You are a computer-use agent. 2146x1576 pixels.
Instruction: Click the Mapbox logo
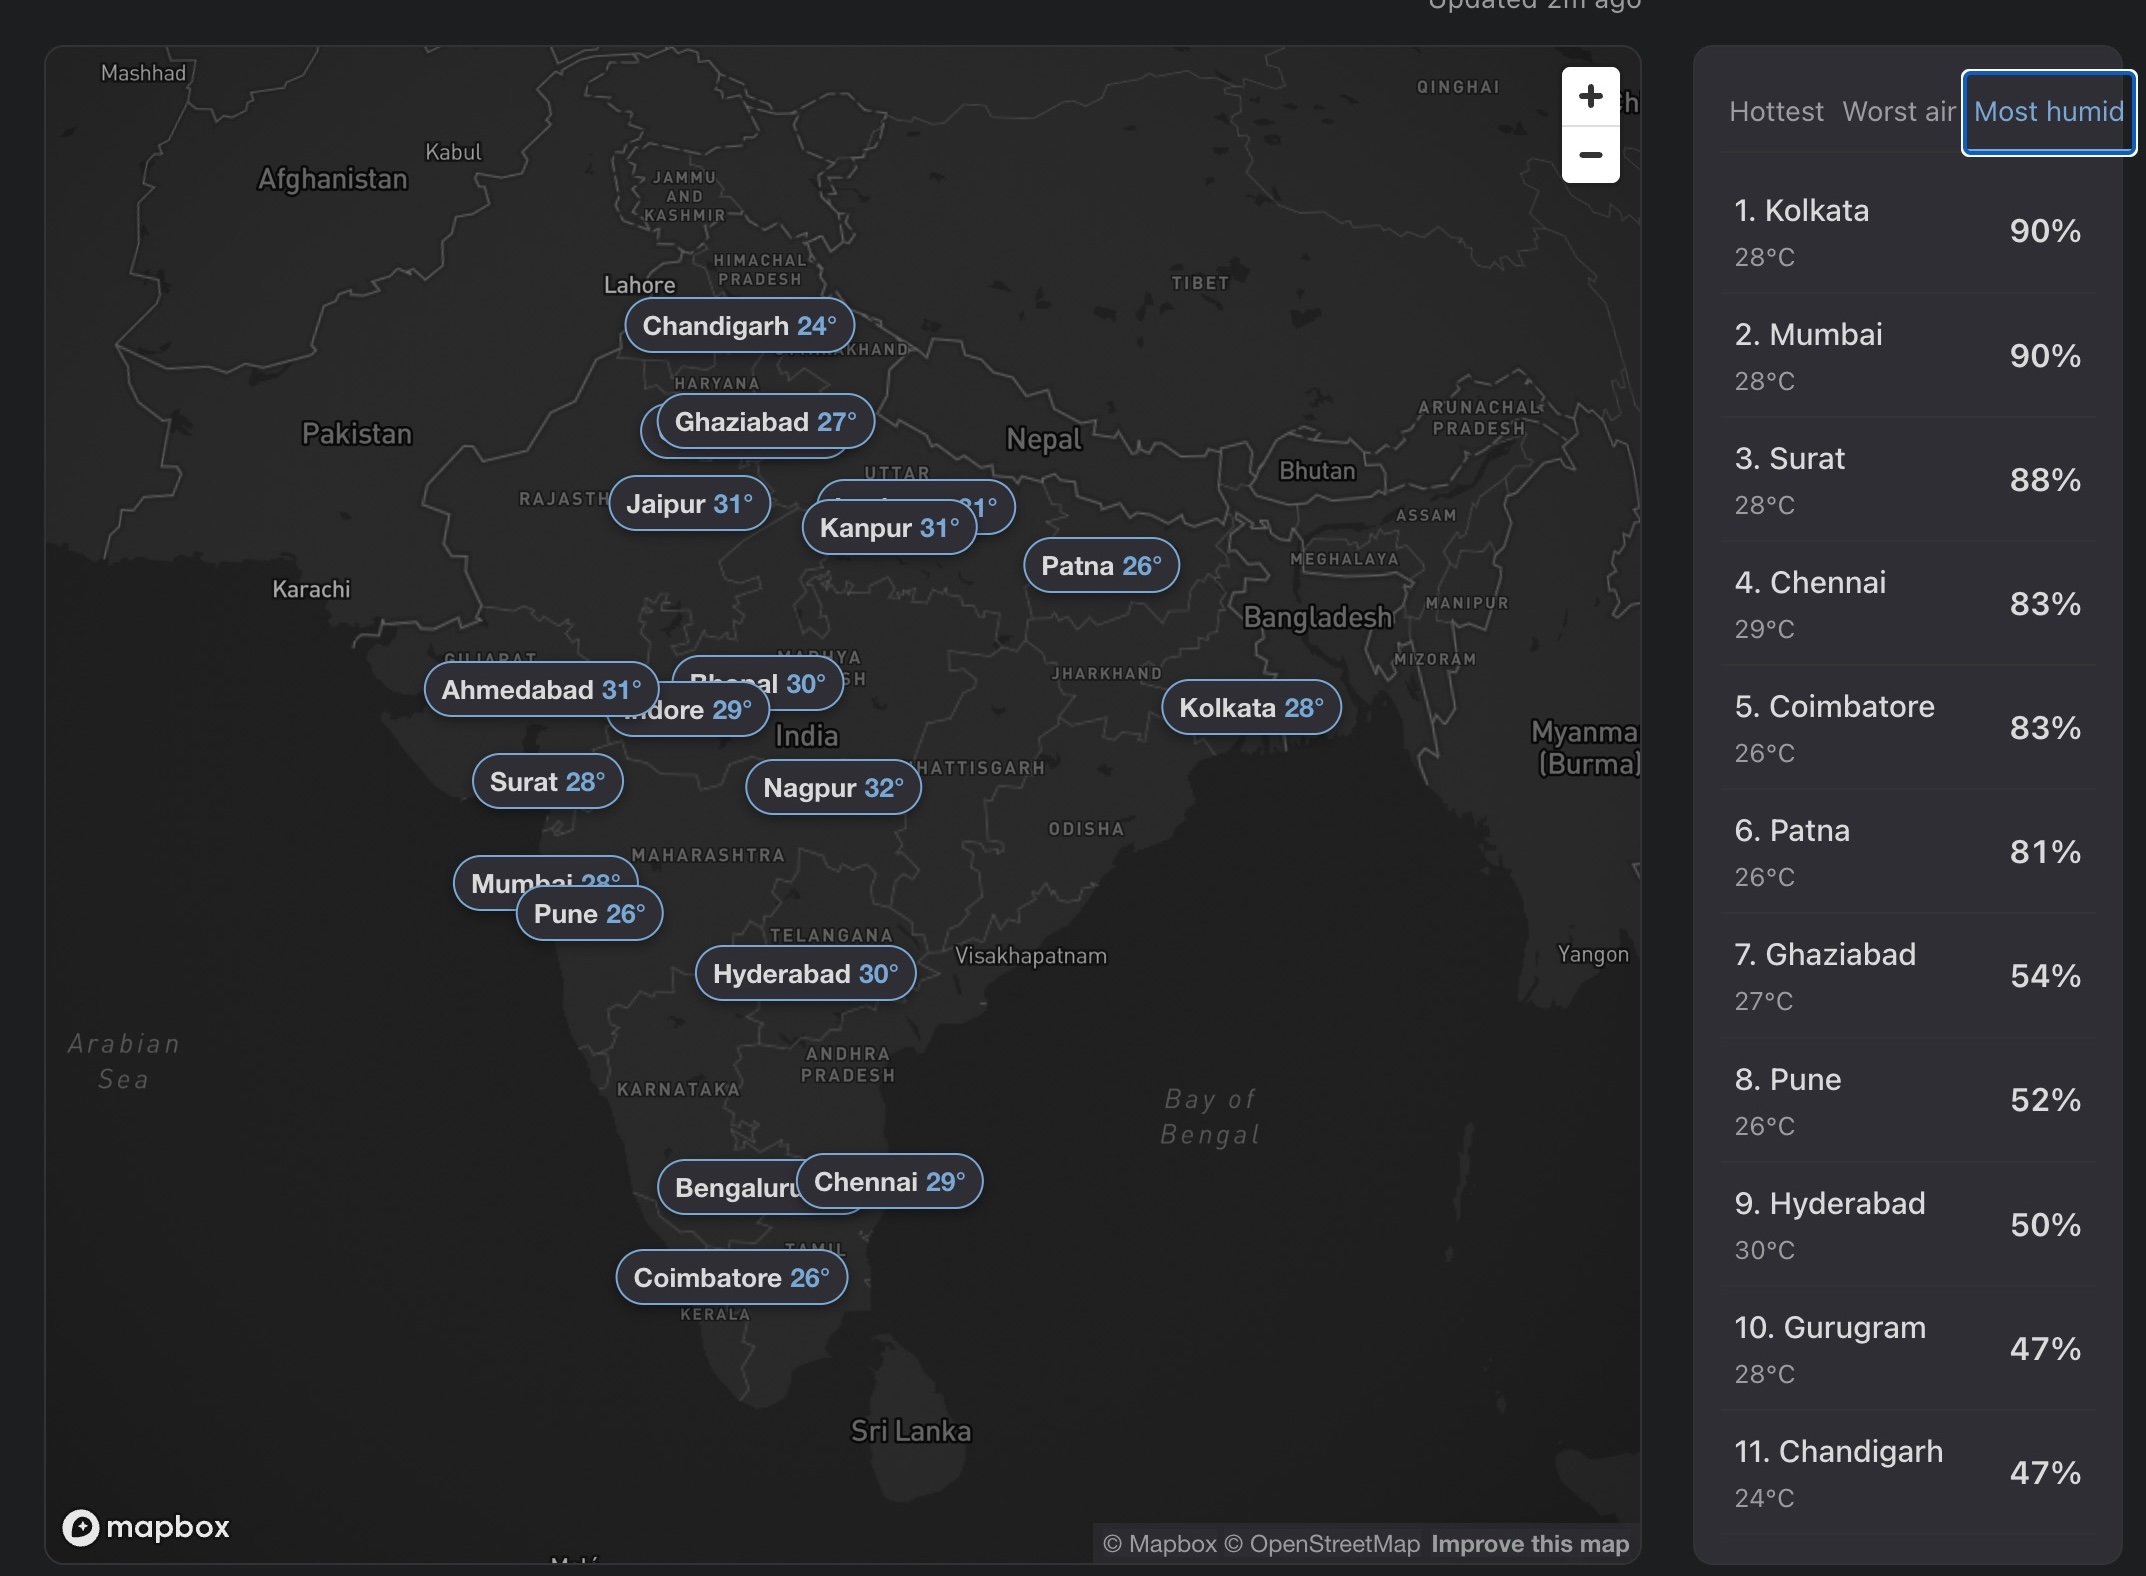tap(146, 1527)
